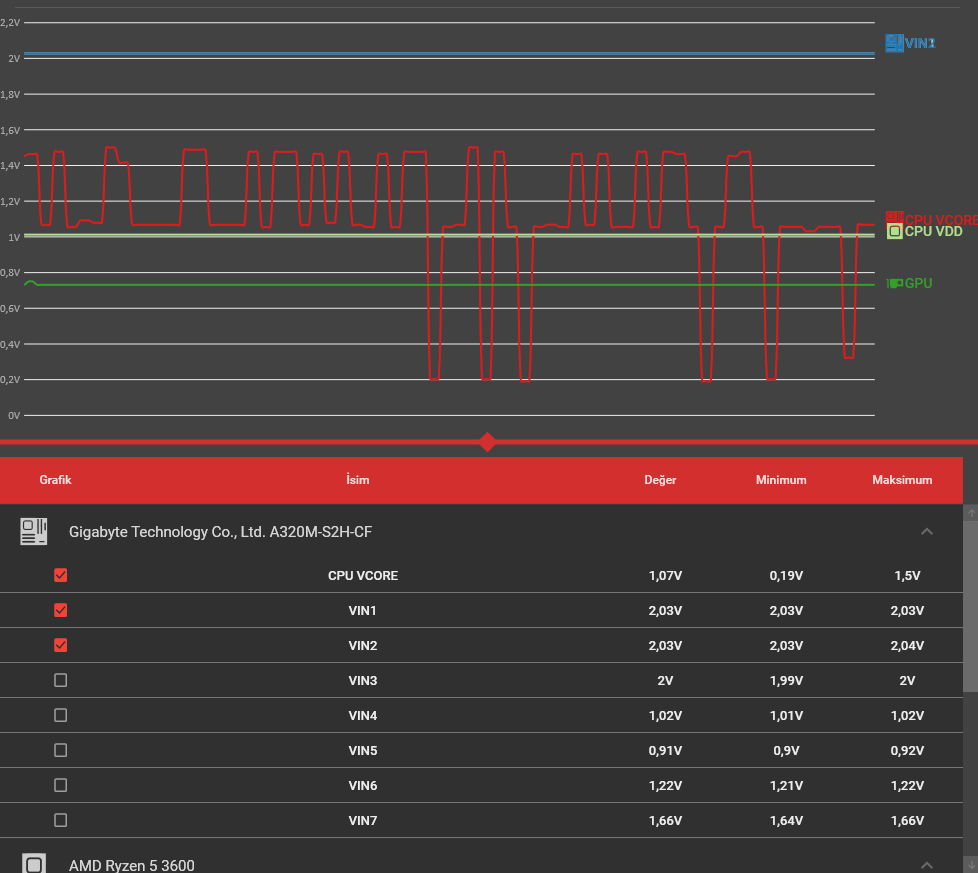
Task: Collapse the Gigabyte A320M-S2H-CF section
Action: coord(927,531)
